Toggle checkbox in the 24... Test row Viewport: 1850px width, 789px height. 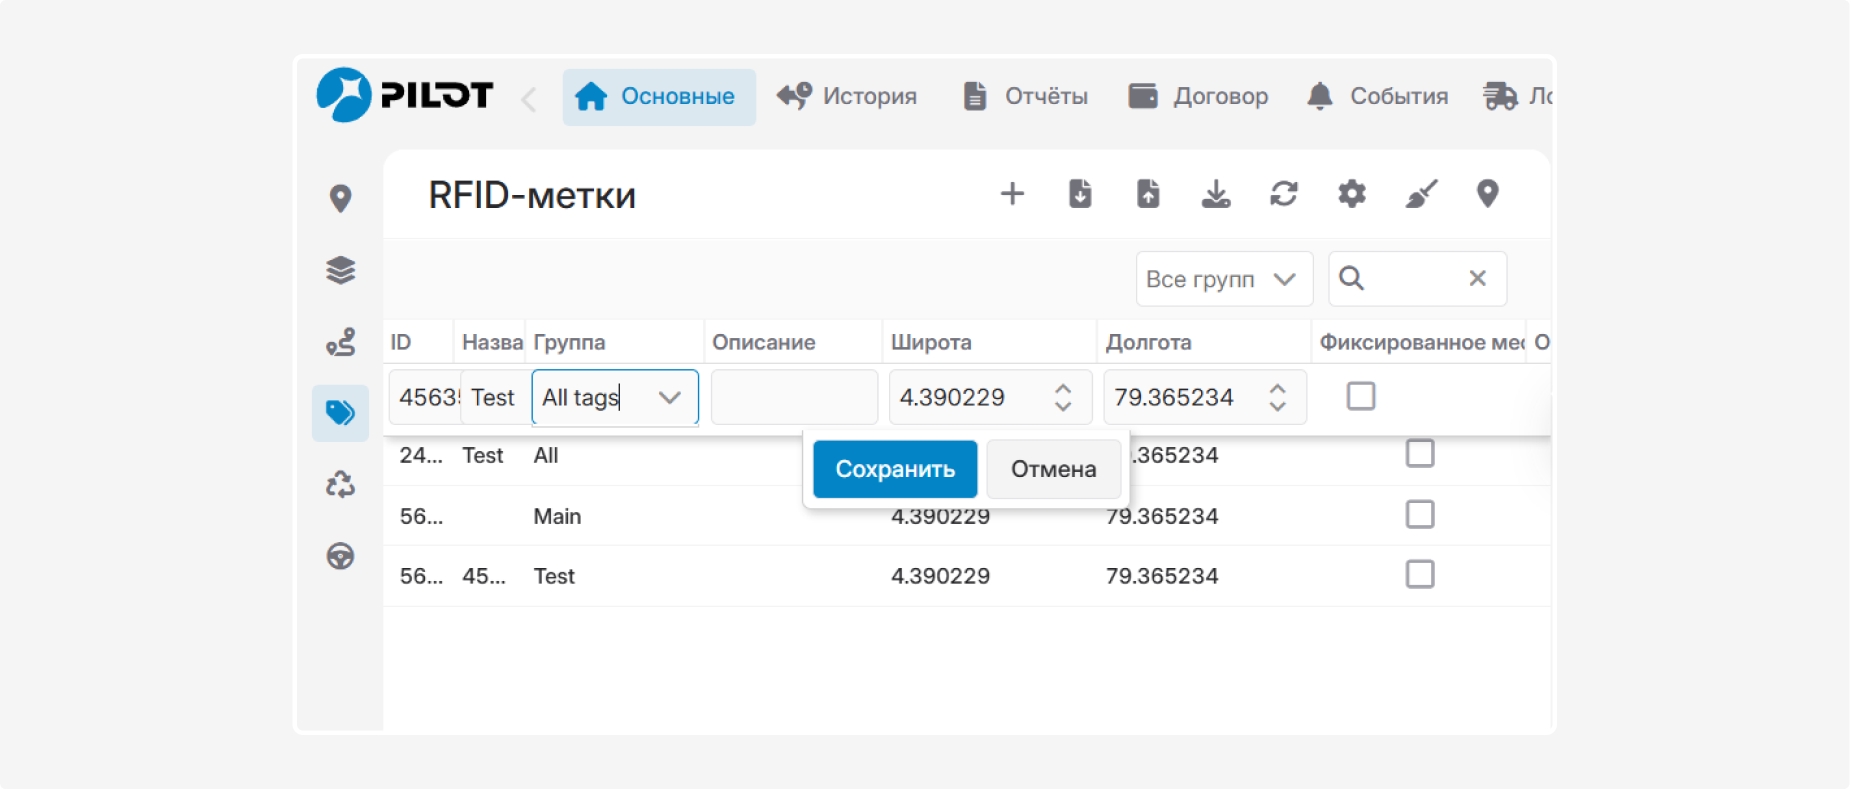[x=1420, y=454]
